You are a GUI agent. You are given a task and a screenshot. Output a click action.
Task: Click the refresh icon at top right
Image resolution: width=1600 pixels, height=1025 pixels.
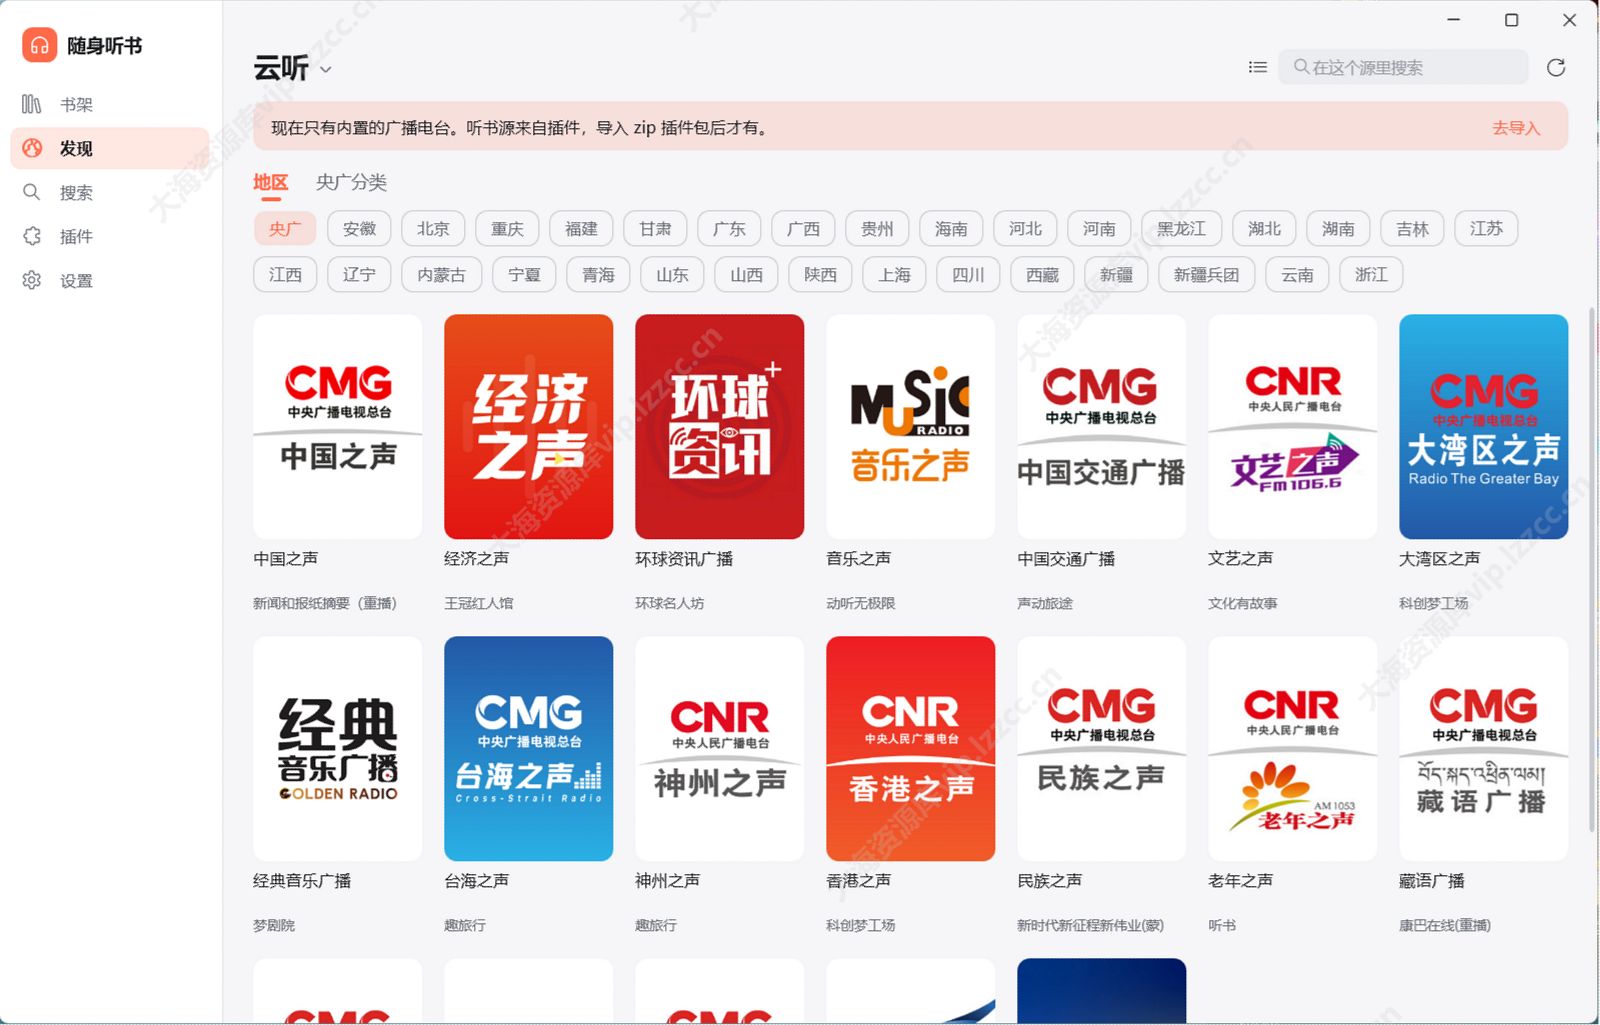(1556, 67)
